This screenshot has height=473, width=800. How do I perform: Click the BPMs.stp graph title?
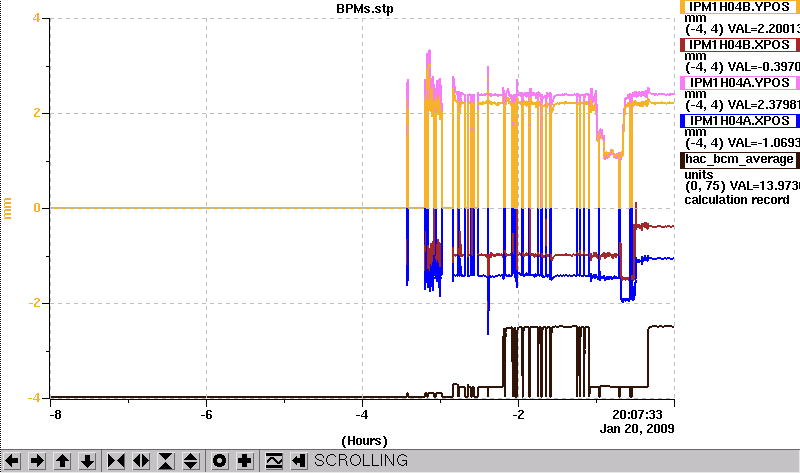point(365,9)
